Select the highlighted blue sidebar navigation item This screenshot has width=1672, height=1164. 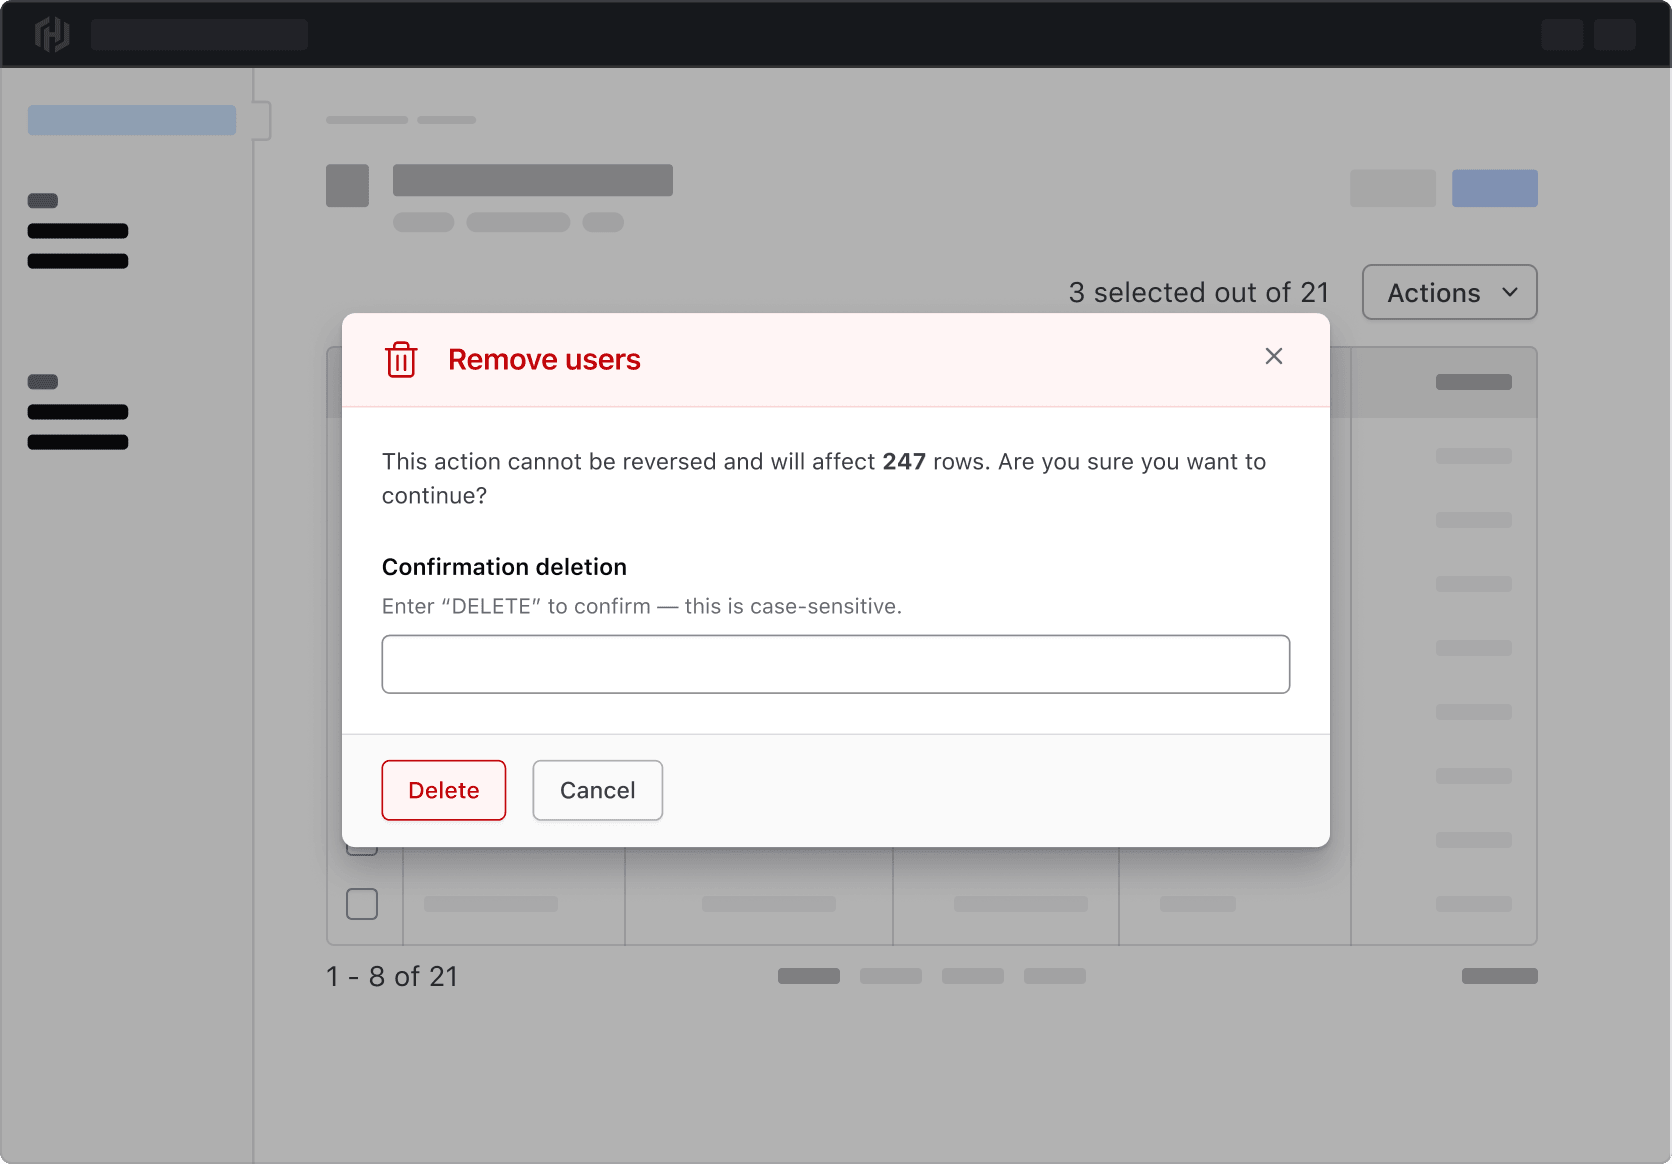coord(131,120)
